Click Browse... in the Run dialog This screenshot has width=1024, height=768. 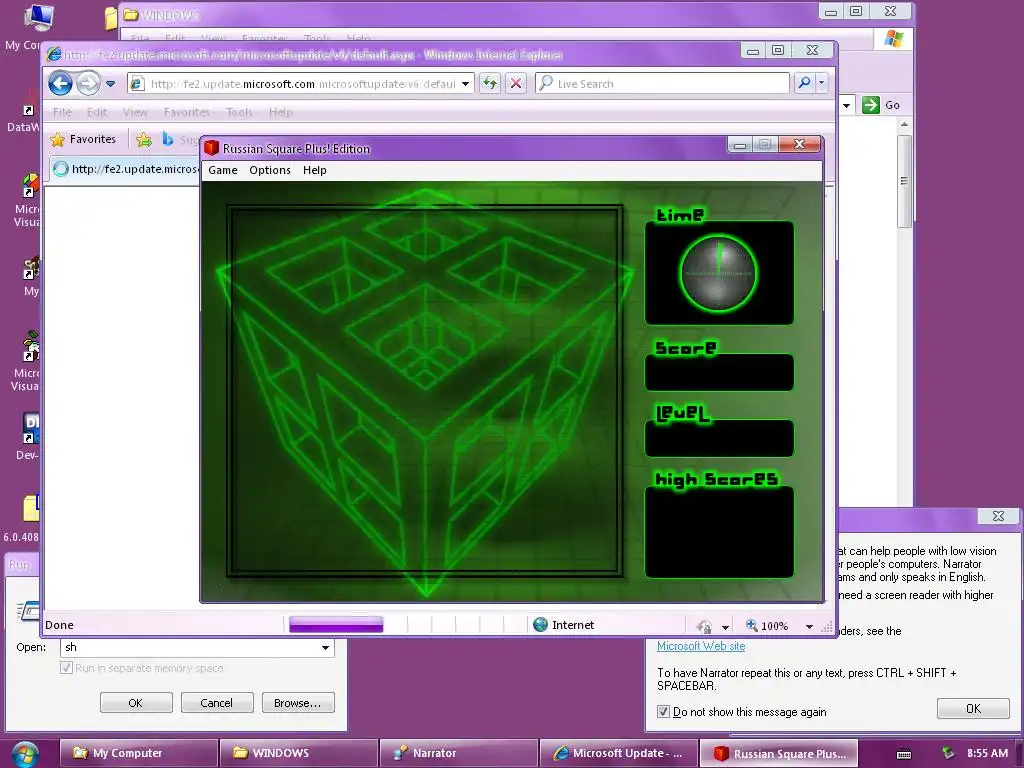(298, 703)
